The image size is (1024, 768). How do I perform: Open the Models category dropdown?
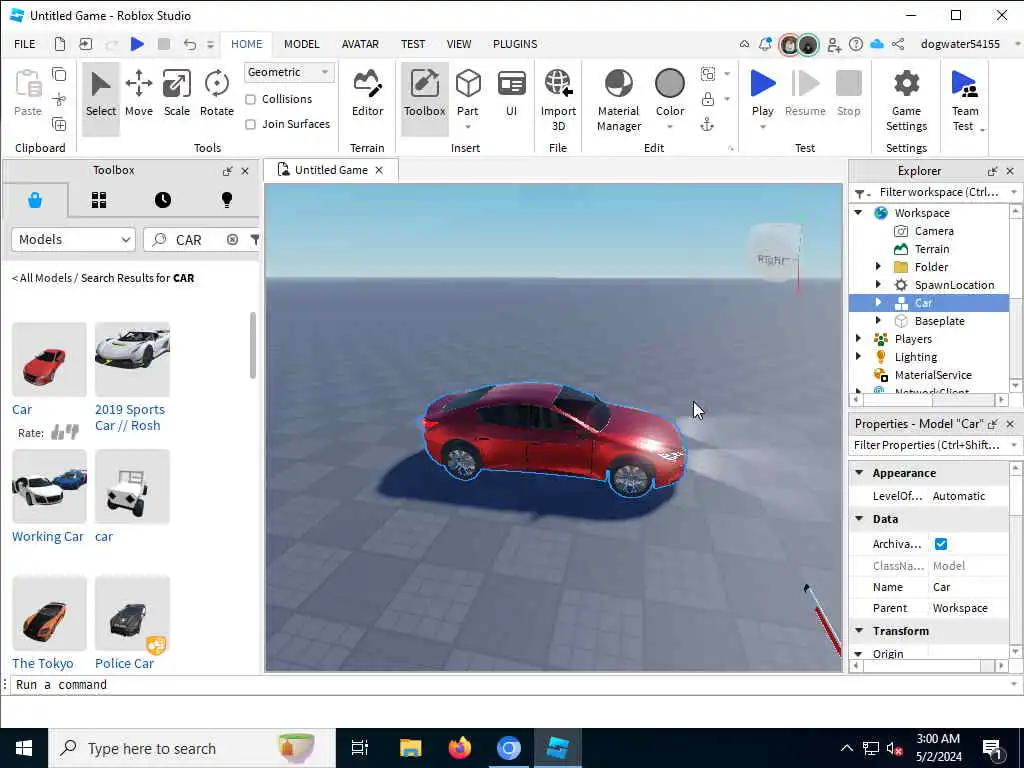coord(73,240)
